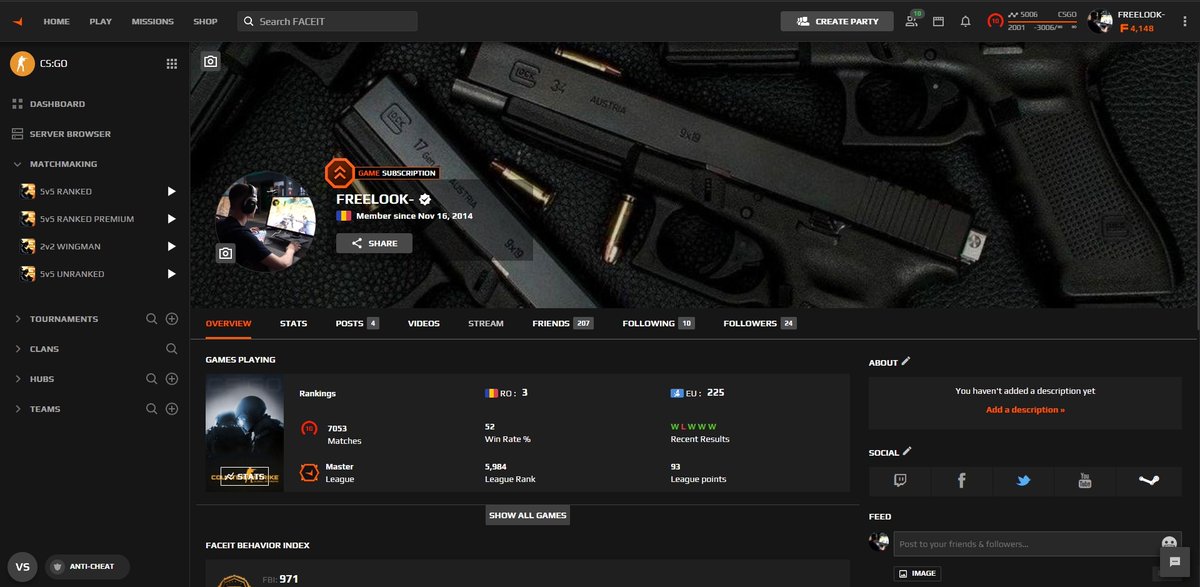Click the Game Subscription badge icon
This screenshot has width=1200, height=587.
pos(338,172)
